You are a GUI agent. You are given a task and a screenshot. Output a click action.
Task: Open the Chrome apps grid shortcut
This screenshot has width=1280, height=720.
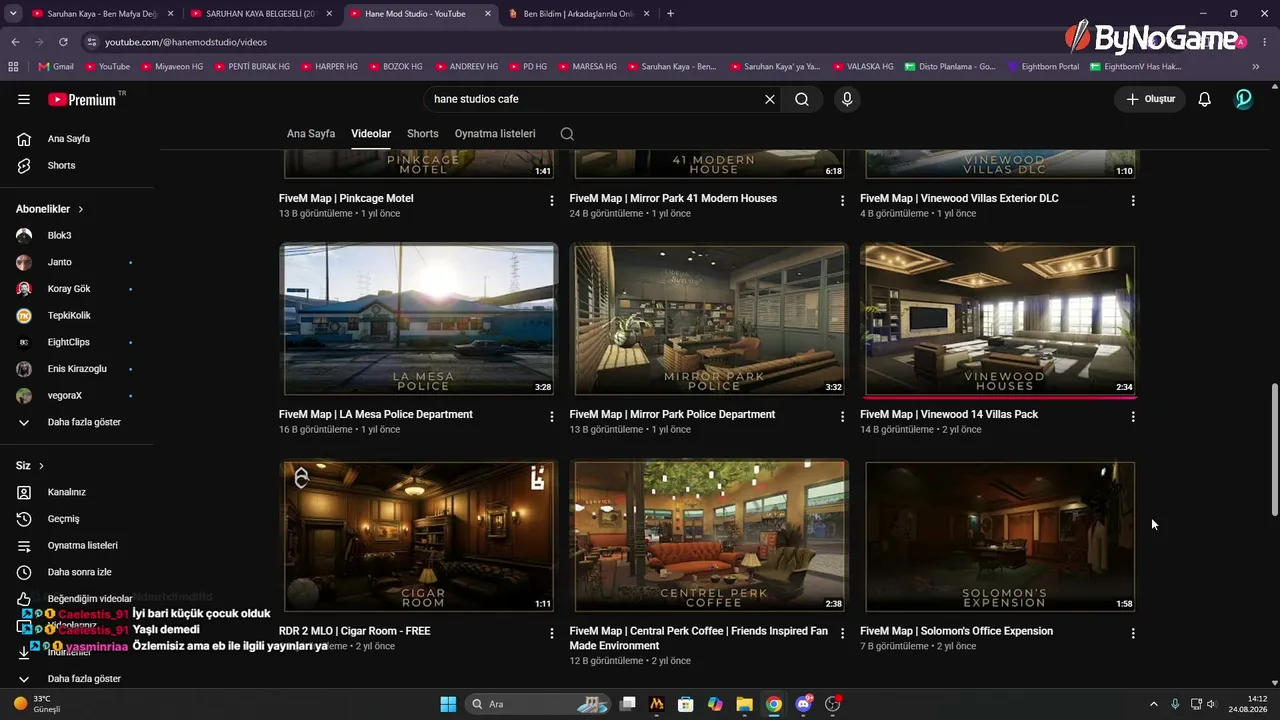coord(13,67)
